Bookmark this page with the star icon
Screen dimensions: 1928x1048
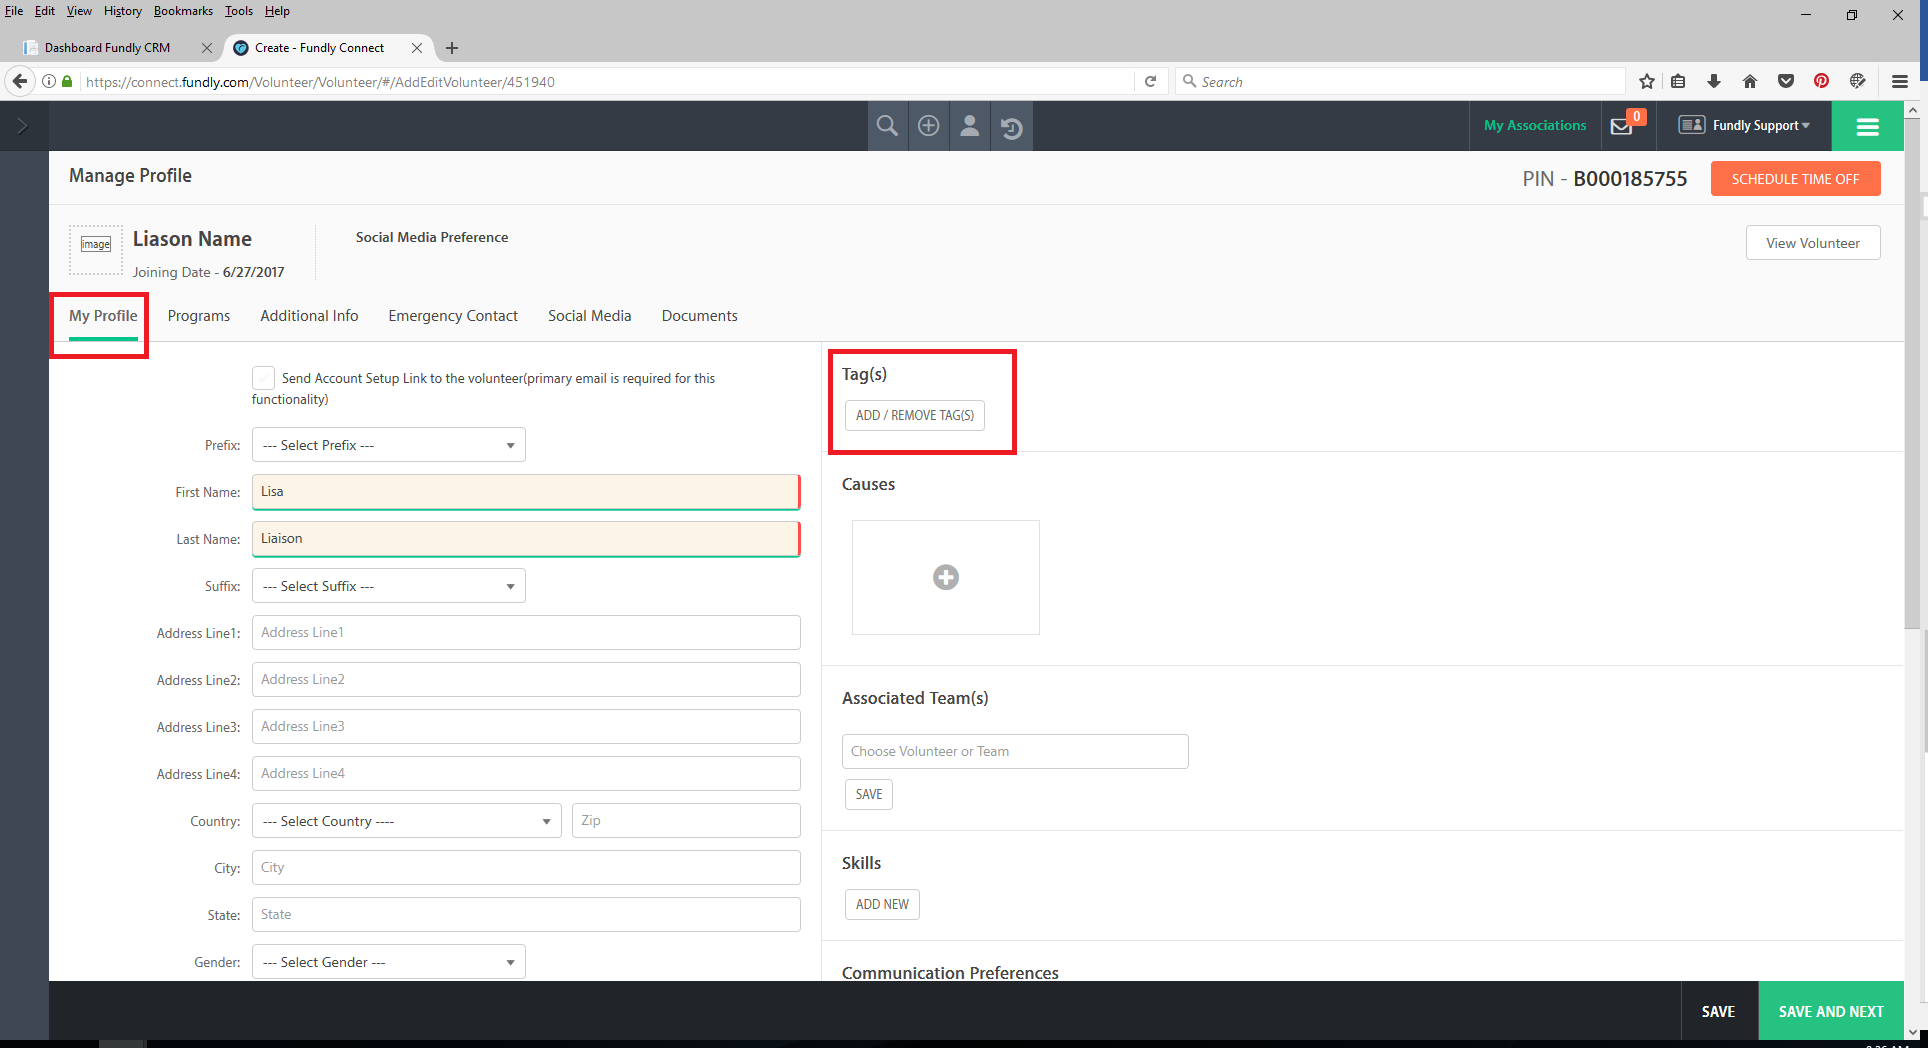pos(1647,82)
